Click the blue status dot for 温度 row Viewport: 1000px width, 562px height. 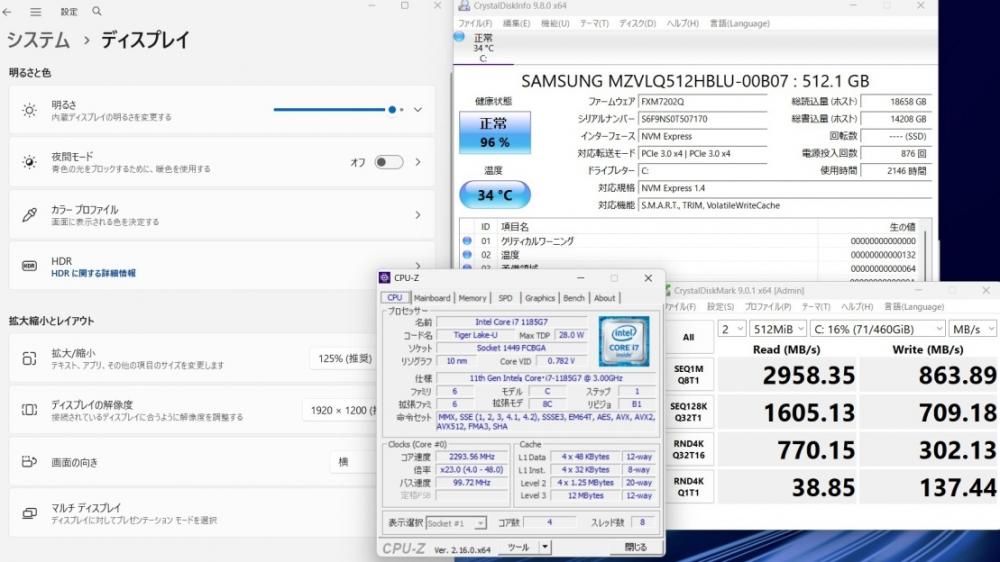coord(467,255)
